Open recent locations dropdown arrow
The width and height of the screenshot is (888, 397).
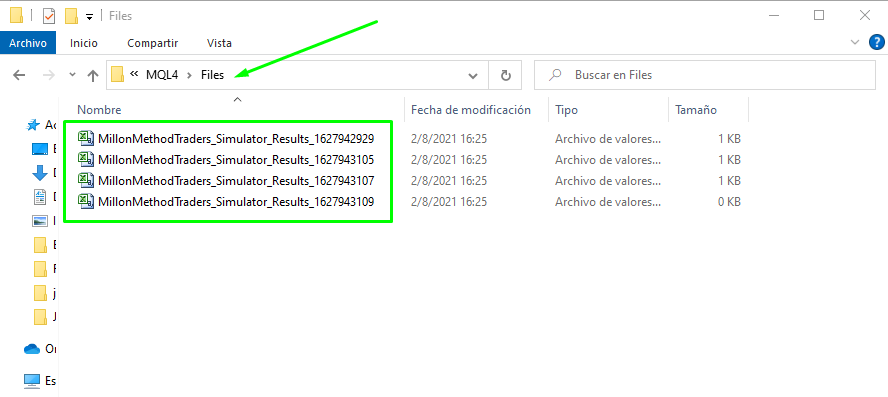point(72,75)
